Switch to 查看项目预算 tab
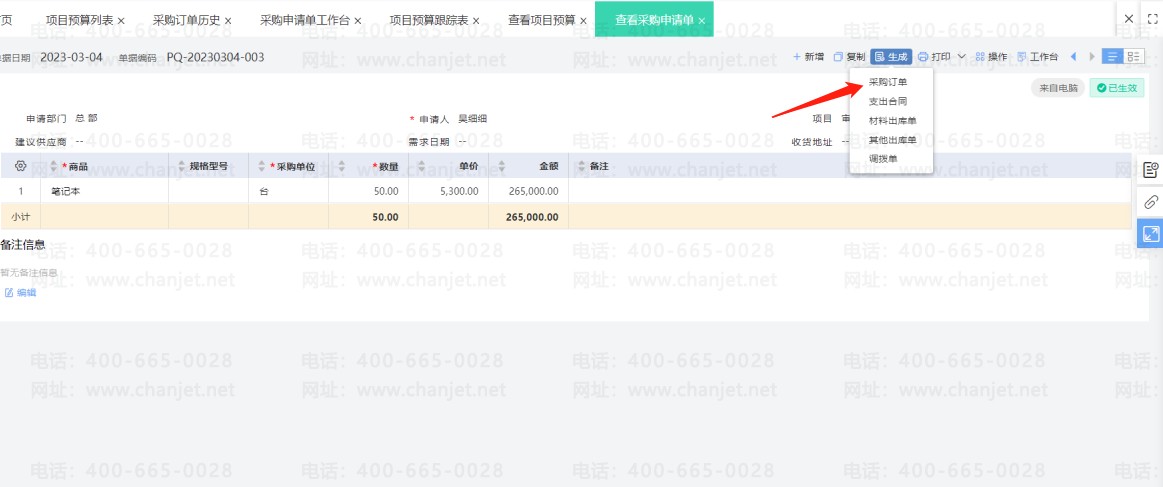The width and height of the screenshot is (1163, 487). [x=542, y=20]
